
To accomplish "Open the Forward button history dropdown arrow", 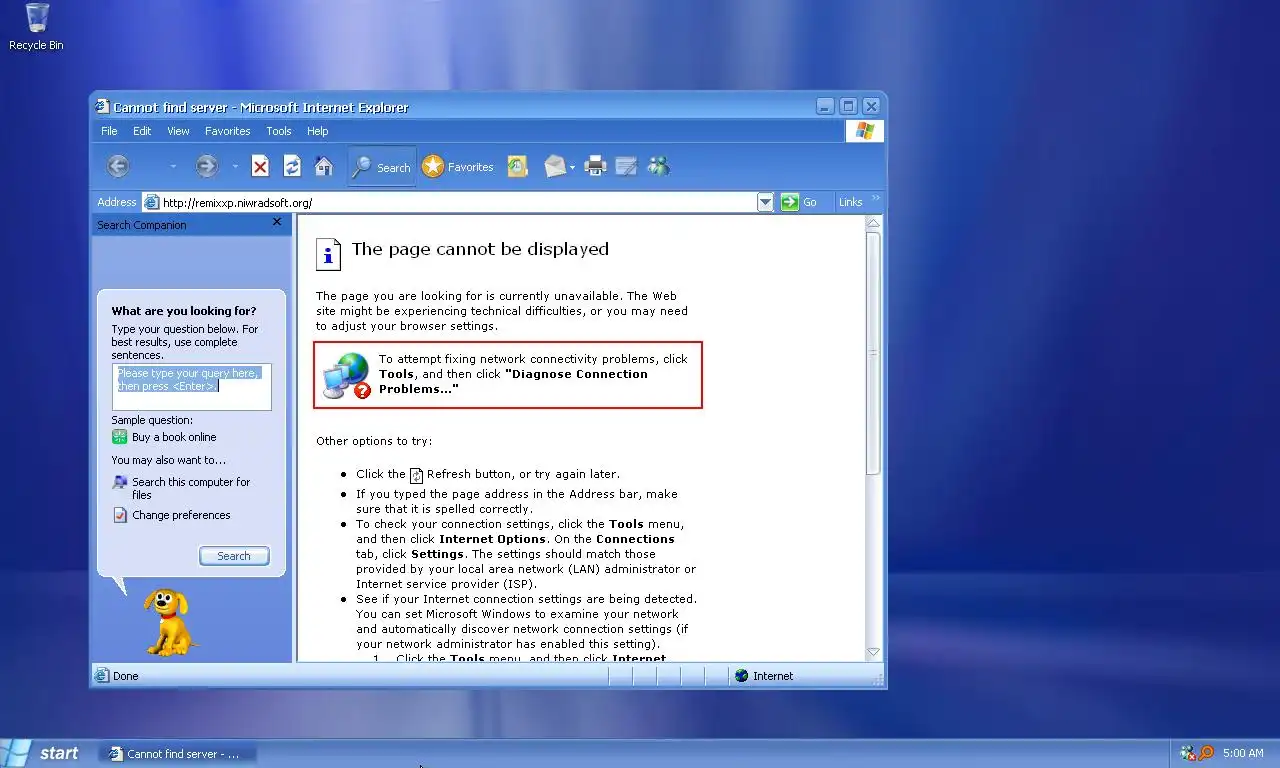I will (236, 167).
